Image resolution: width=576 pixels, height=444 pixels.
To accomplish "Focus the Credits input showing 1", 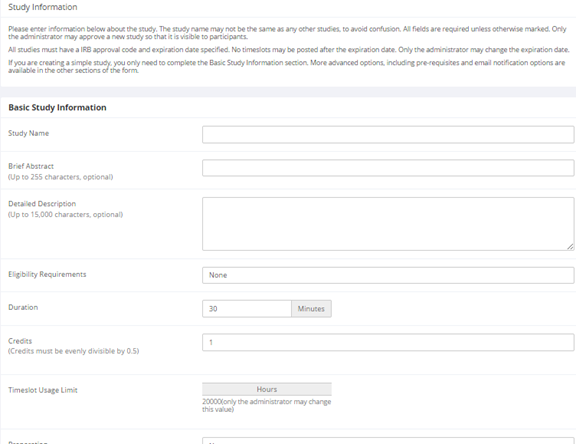I will [388, 342].
